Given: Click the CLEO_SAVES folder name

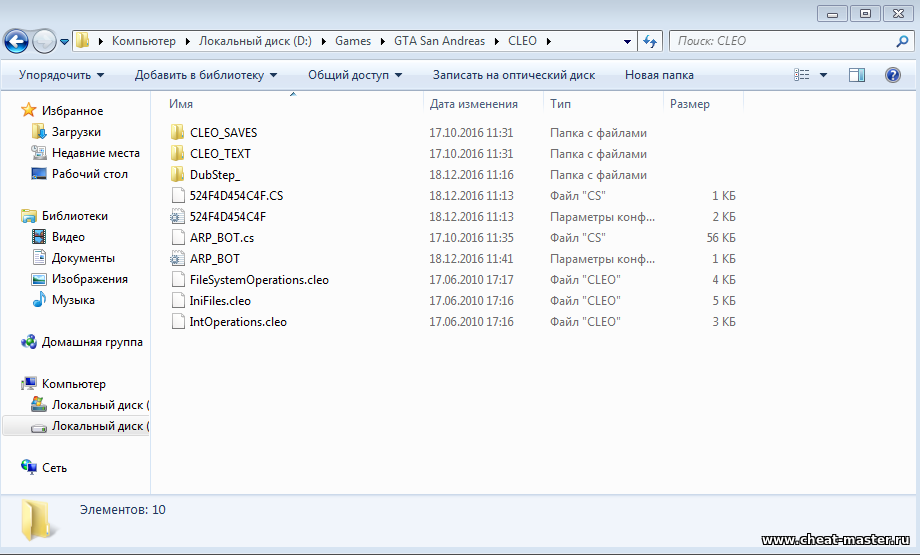Looking at the screenshot, I should [x=224, y=133].
